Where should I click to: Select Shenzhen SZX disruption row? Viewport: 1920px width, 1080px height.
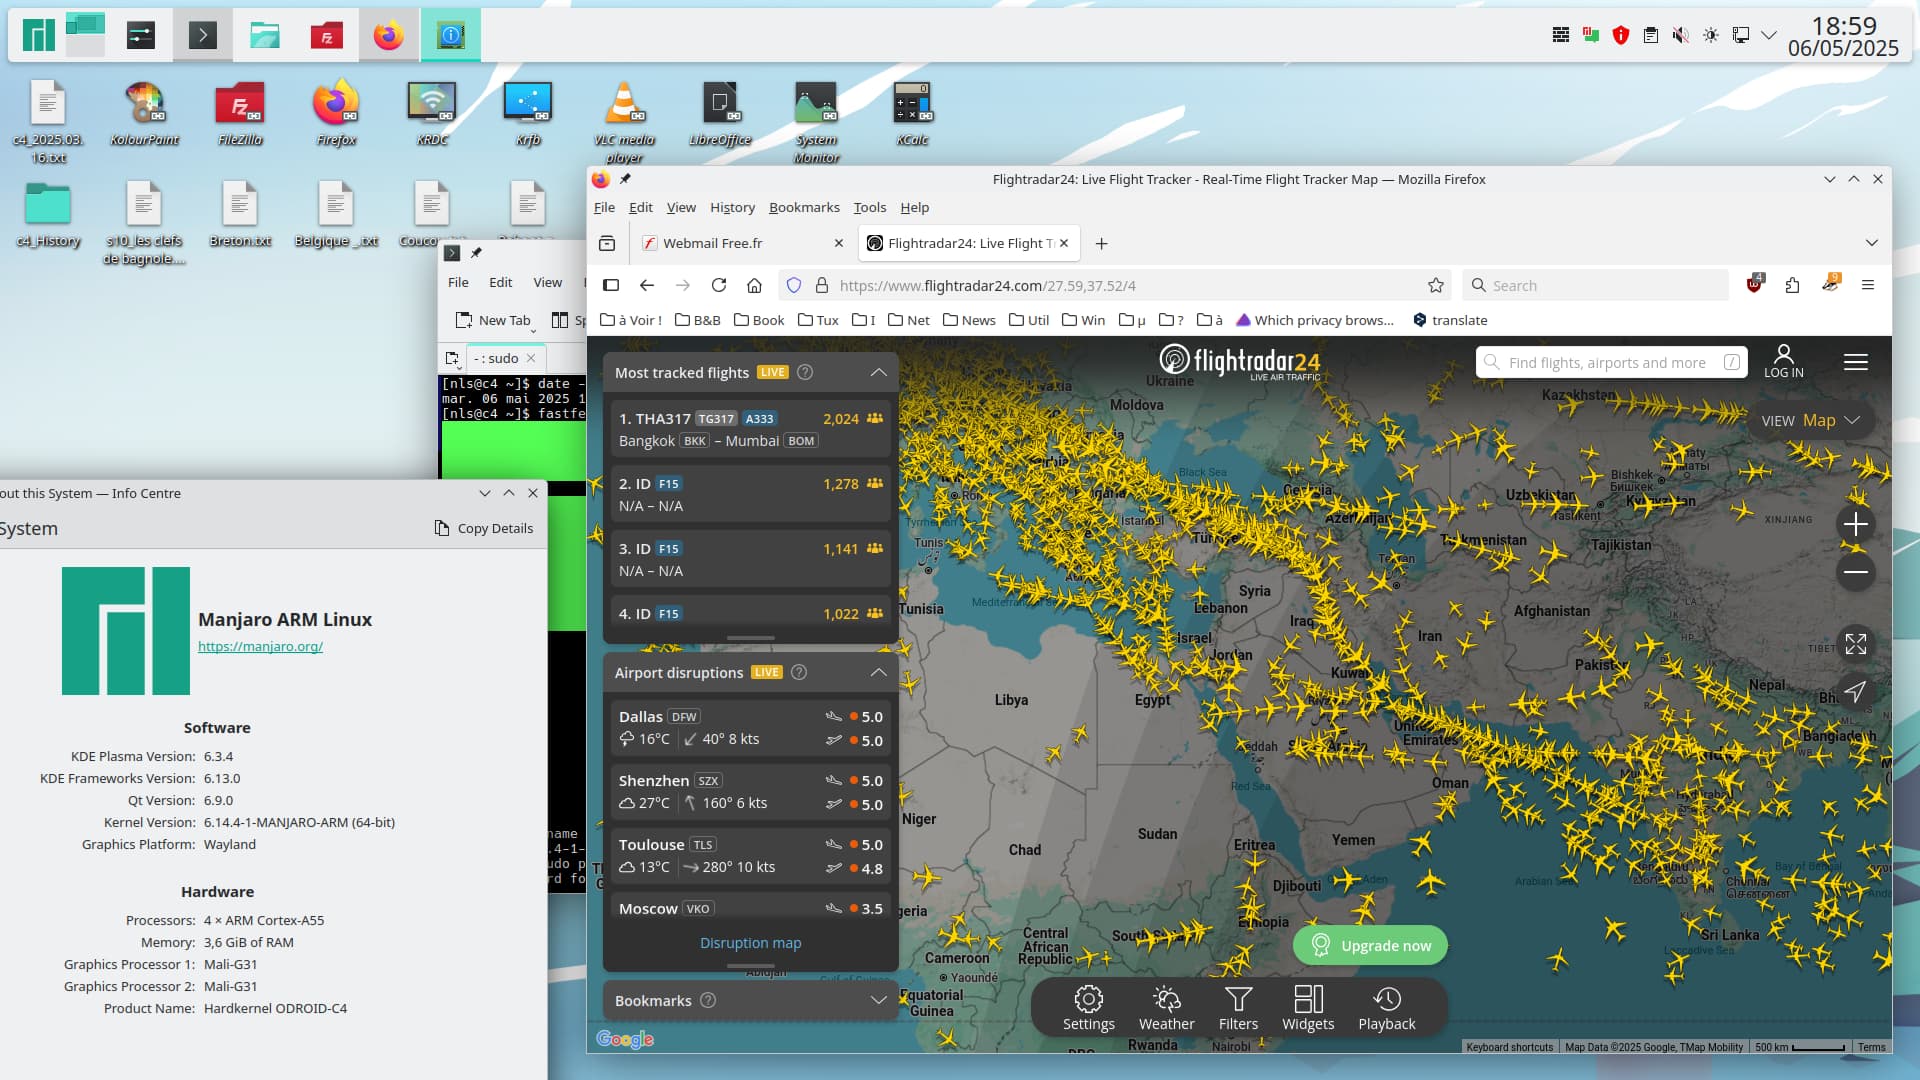pos(750,792)
